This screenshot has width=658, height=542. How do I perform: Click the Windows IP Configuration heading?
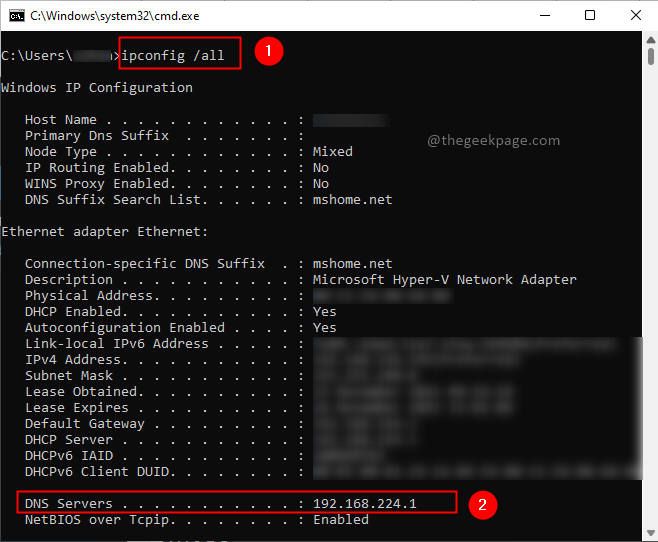(97, 88)
